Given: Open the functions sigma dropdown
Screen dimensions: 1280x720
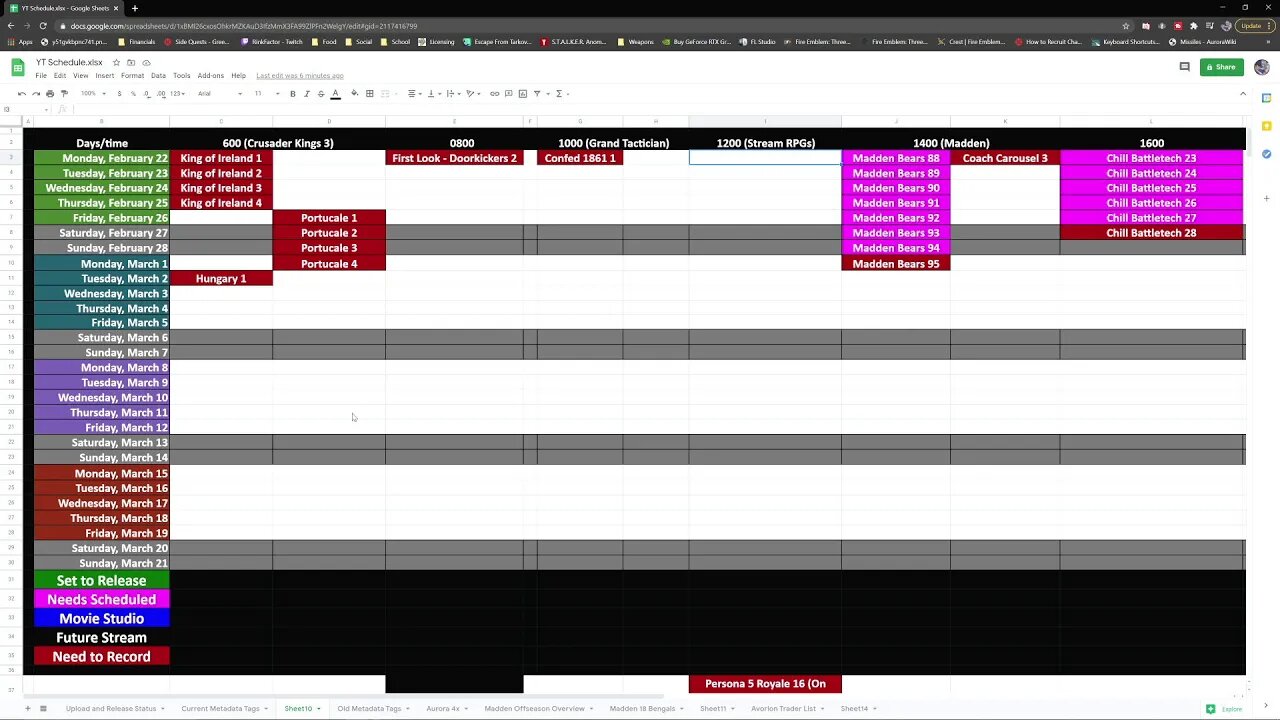Looking at the screenshot, I should tap(561, 93).
